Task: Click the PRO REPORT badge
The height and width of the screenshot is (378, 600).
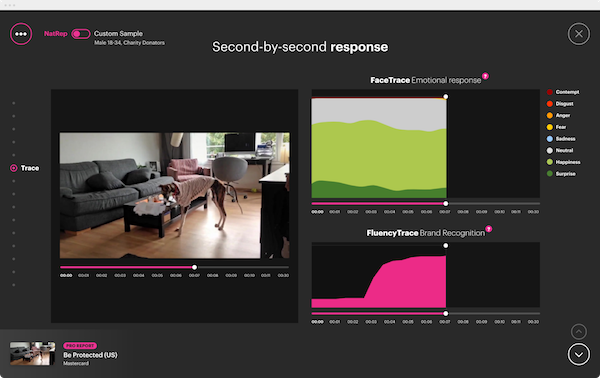Action: point(80,345)
